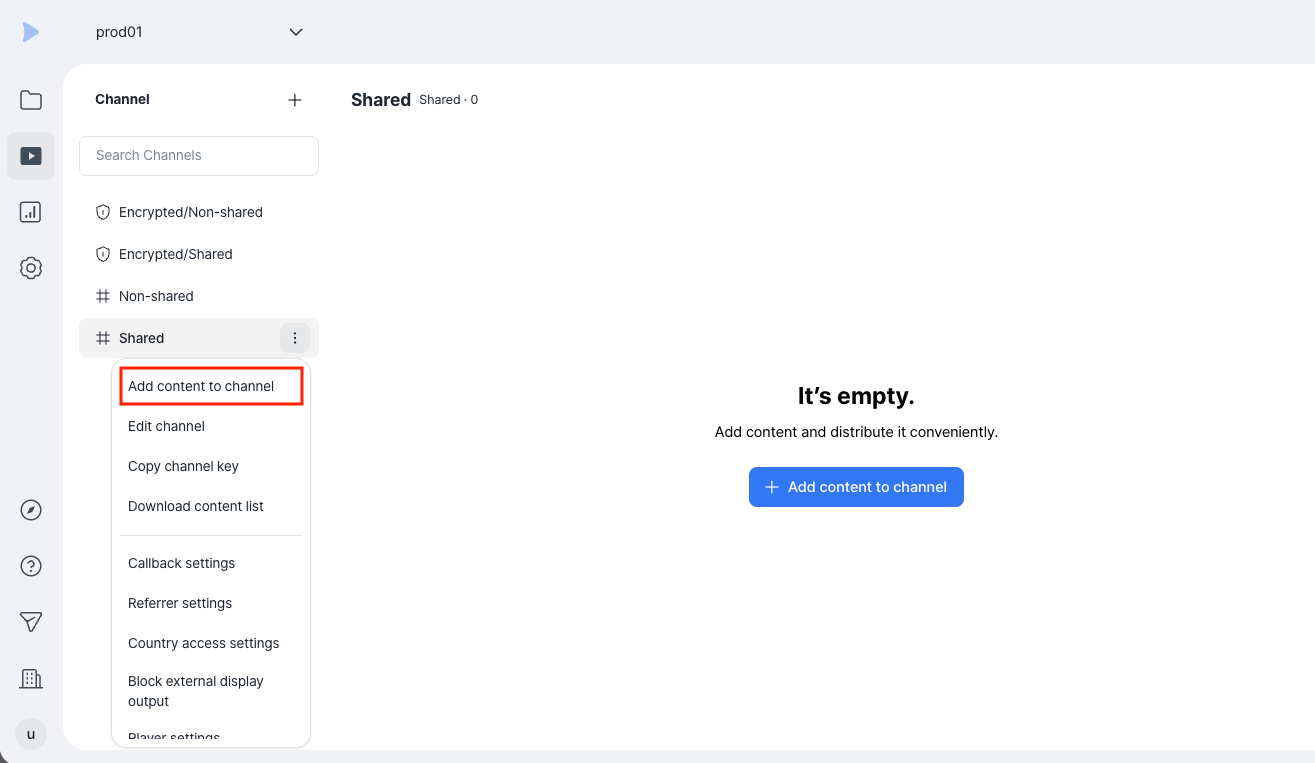This screenshot has height=763, width=1315.
Task: Open the folder icon in left sidebar
Action: (x=31, y=100)
